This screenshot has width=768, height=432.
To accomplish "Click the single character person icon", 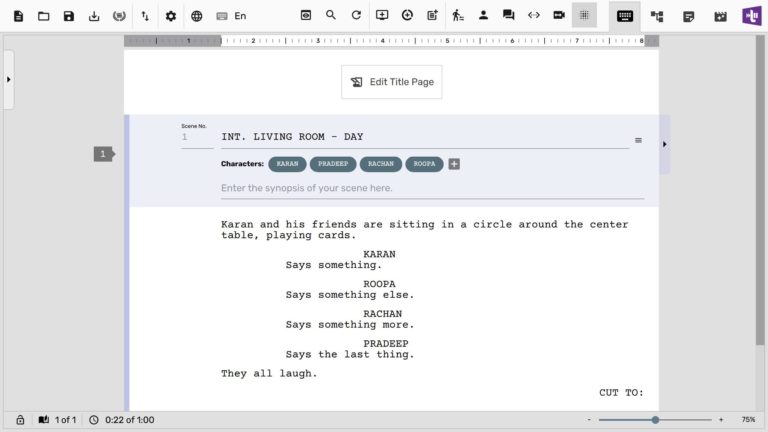I will point(483,16).
